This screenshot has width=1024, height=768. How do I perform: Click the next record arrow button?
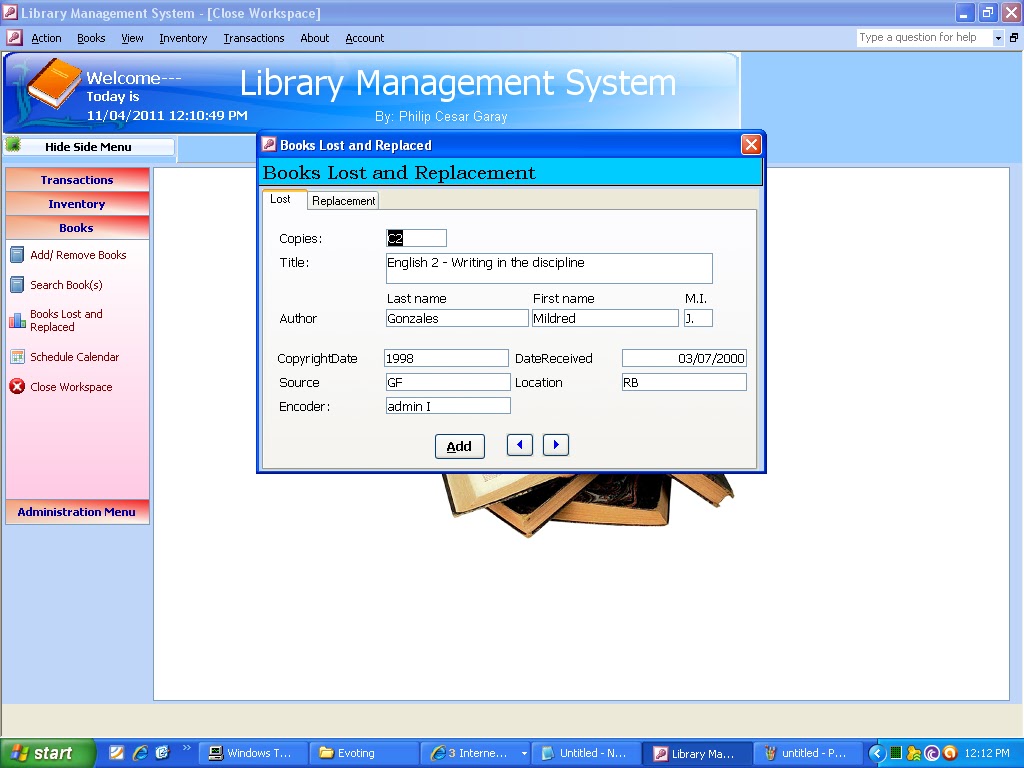click(x=556, y=445)
